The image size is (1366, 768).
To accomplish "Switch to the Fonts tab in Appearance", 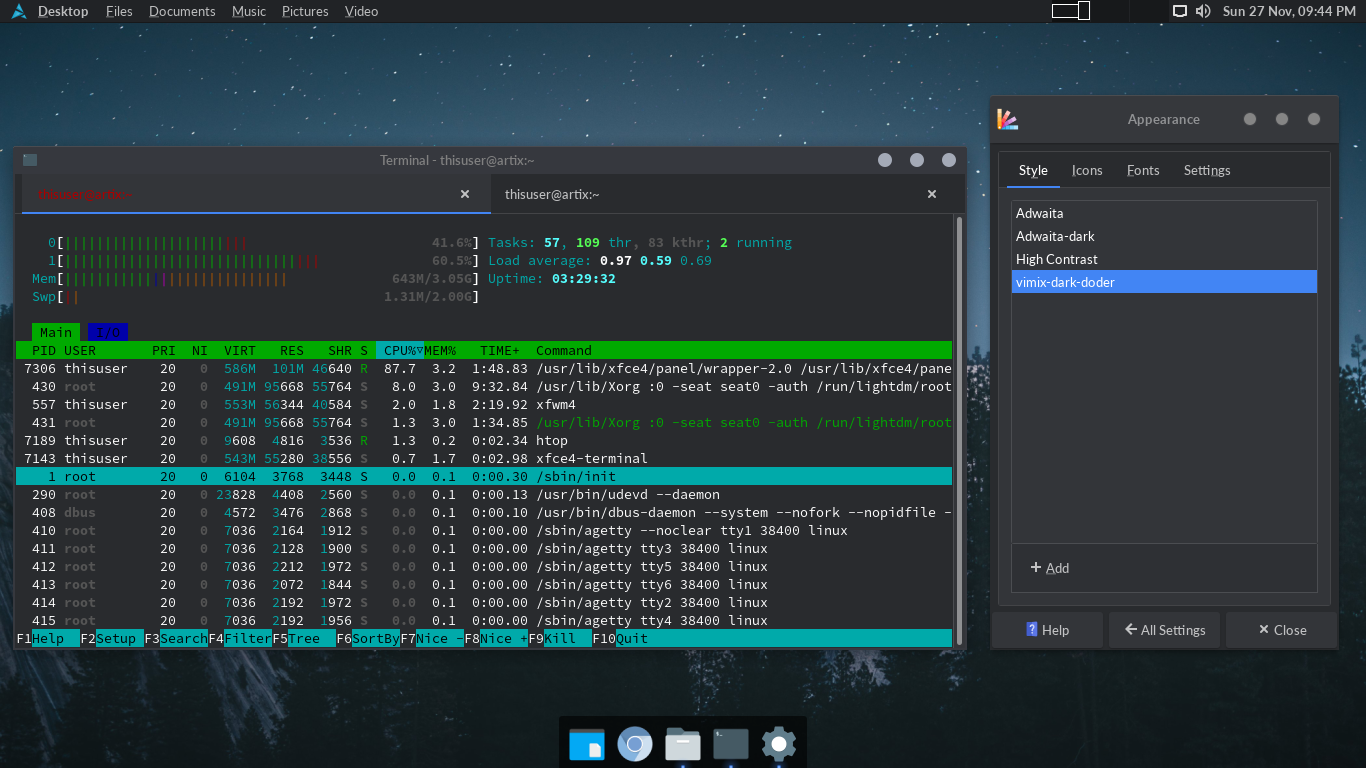I will [x=1143, y=170].
